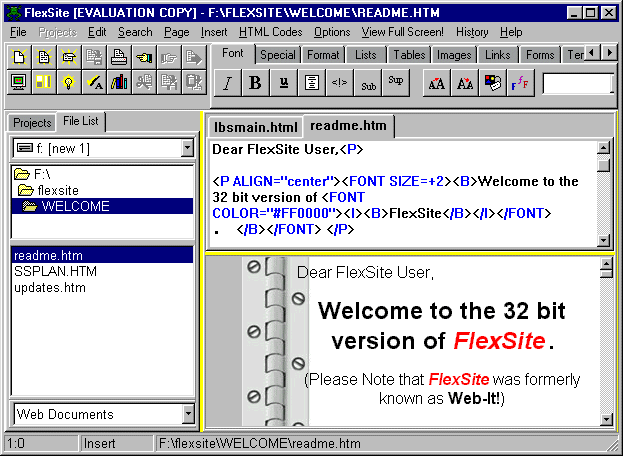Click the computer monitor preview icon

click(x=19, y=82)
